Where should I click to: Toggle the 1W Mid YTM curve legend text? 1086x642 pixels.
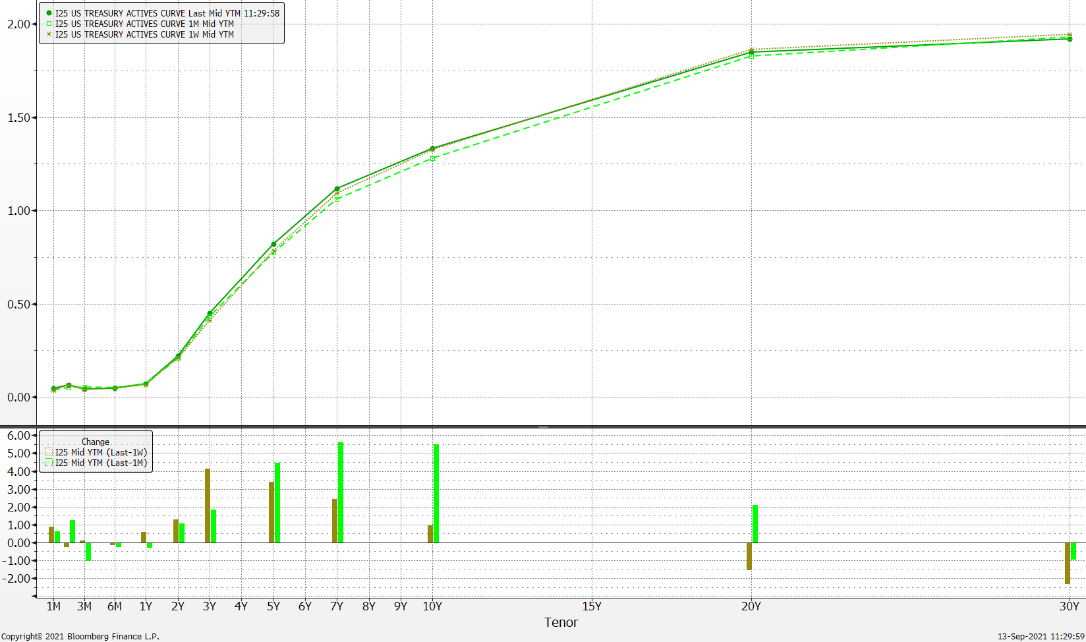pyautogui.click(x=144, y=34)
